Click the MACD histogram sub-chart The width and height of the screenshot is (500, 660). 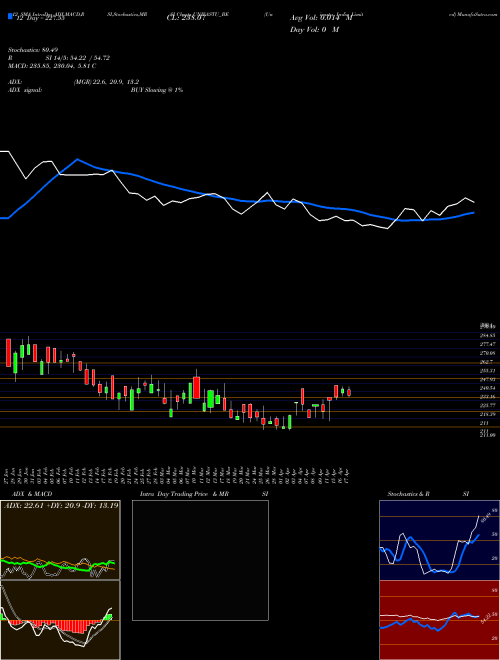click(x=60, y=620)
